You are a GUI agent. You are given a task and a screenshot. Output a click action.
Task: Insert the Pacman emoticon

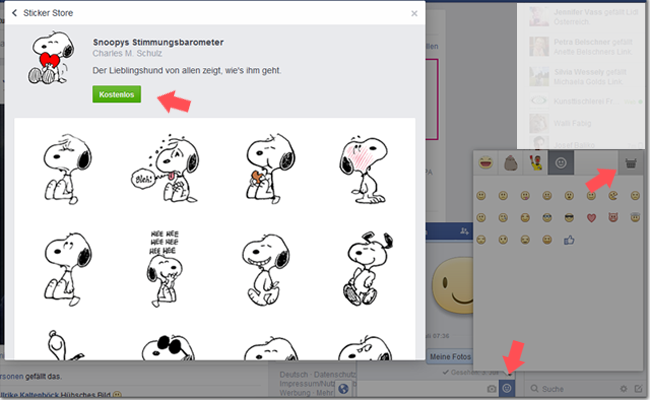point(613,195)
